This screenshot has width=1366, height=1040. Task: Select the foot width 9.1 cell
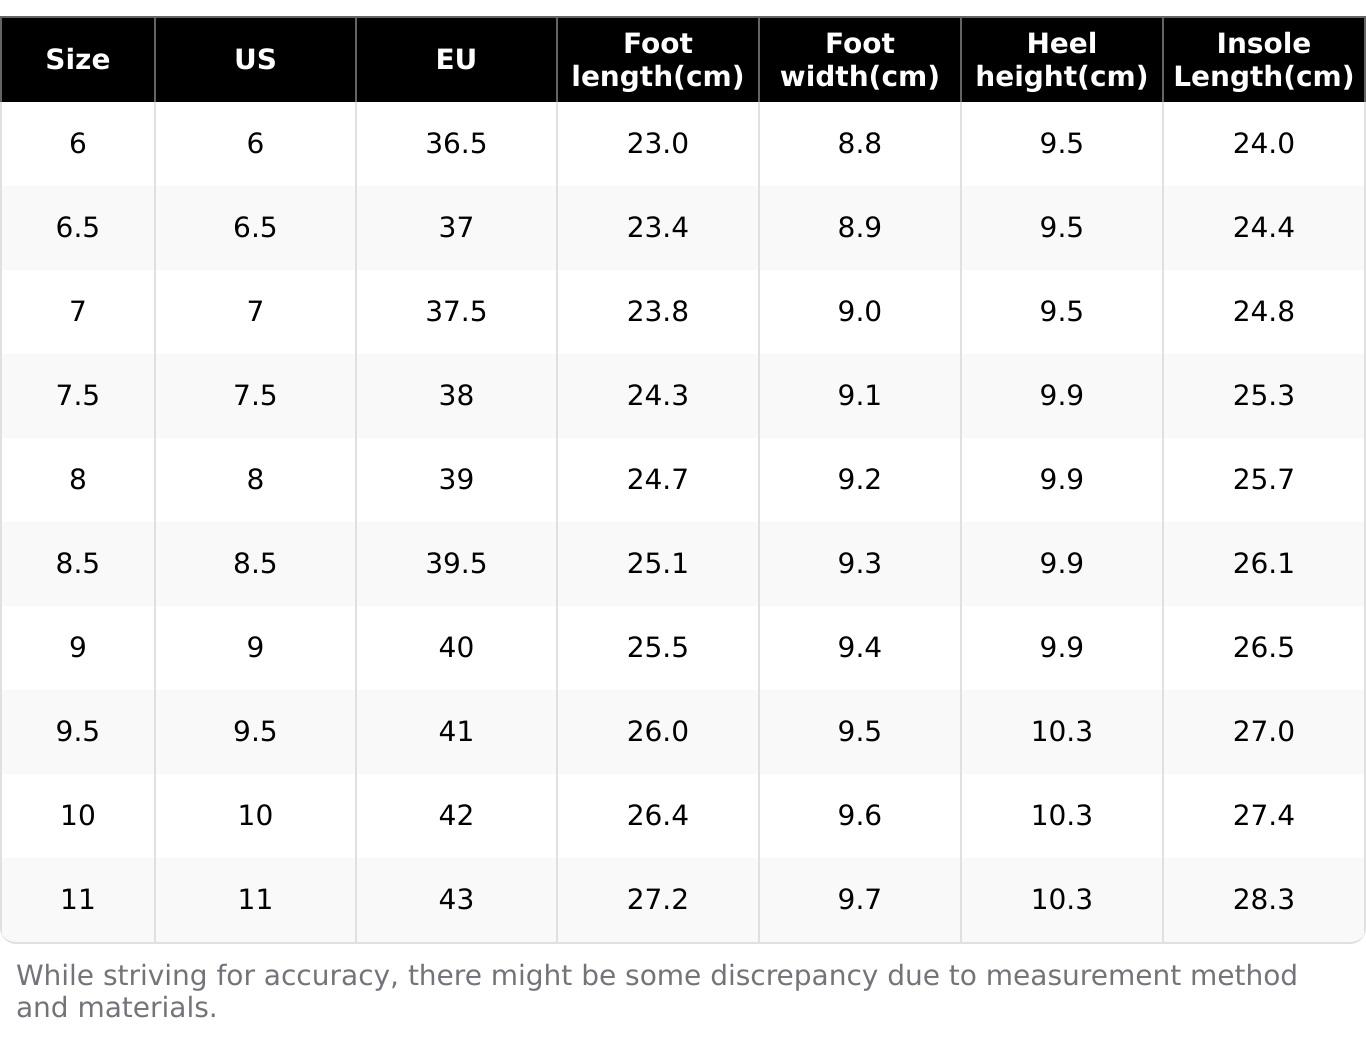coord(859,396)
